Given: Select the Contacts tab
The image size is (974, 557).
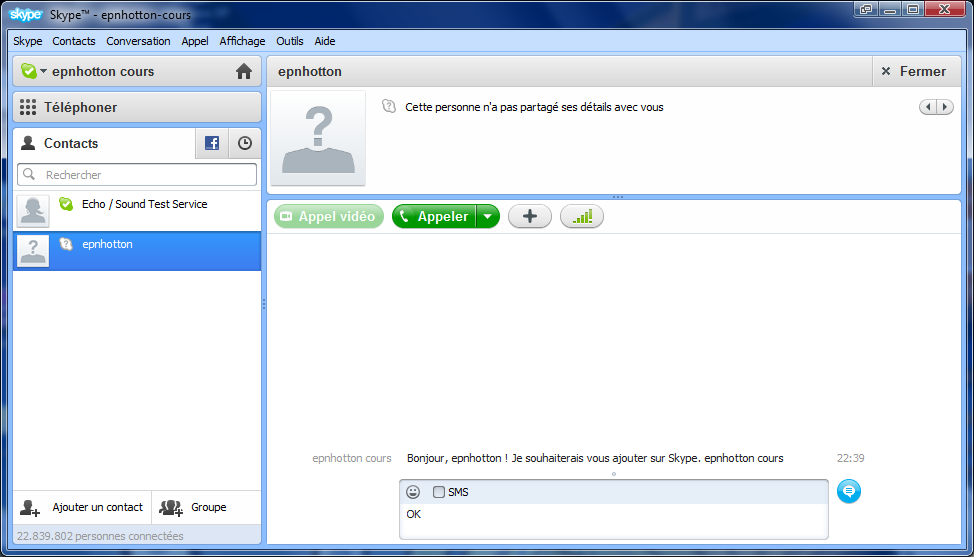Looking at the screenshot, I should pos(104,143).
